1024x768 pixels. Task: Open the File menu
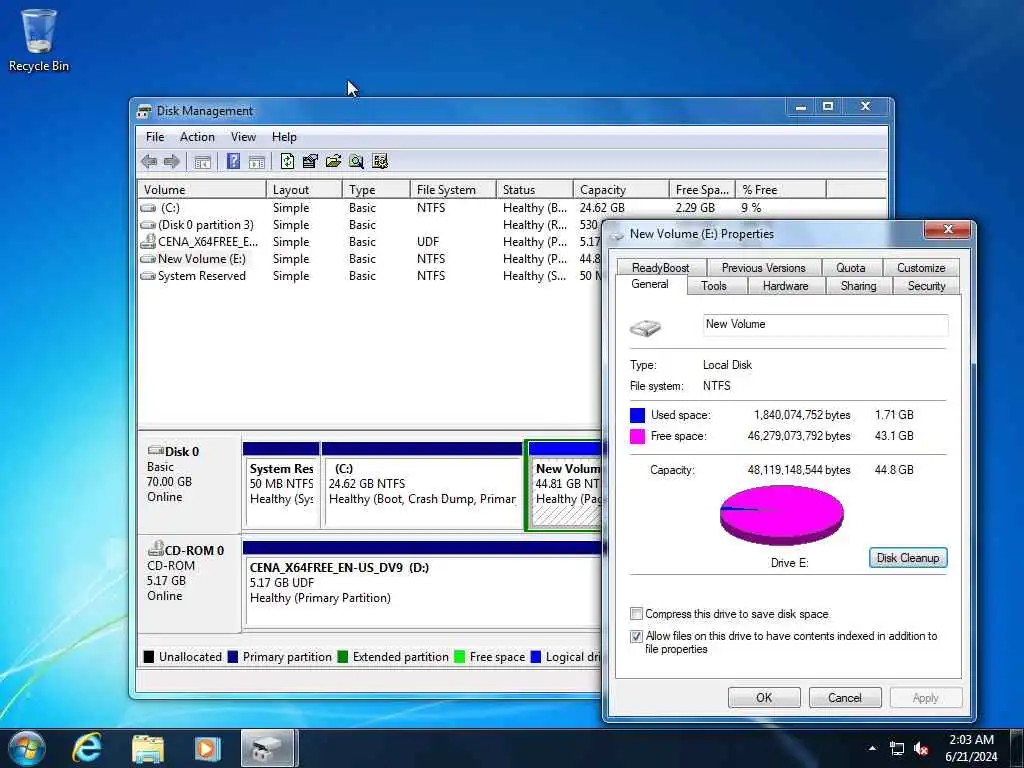coord(155,136)
